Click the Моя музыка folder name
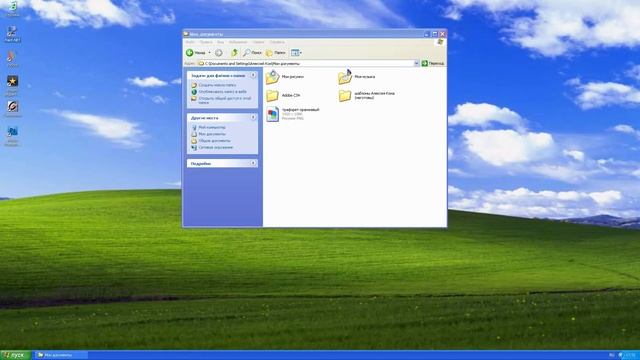640x360 pixels. pos(364,77)
